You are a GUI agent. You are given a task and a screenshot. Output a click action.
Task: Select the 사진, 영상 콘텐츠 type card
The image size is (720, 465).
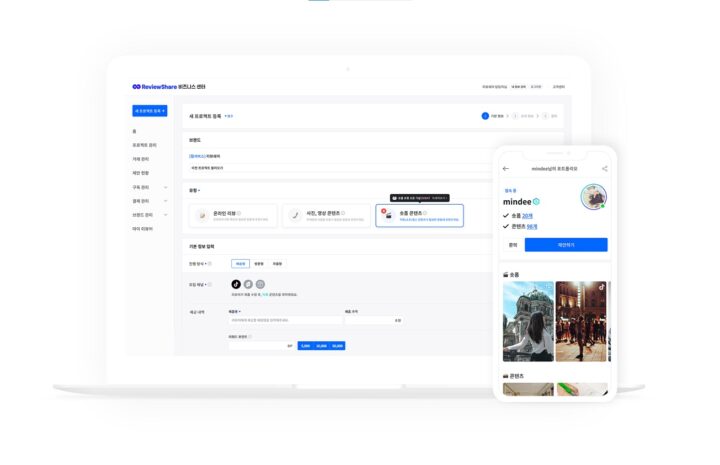point(326,216)
